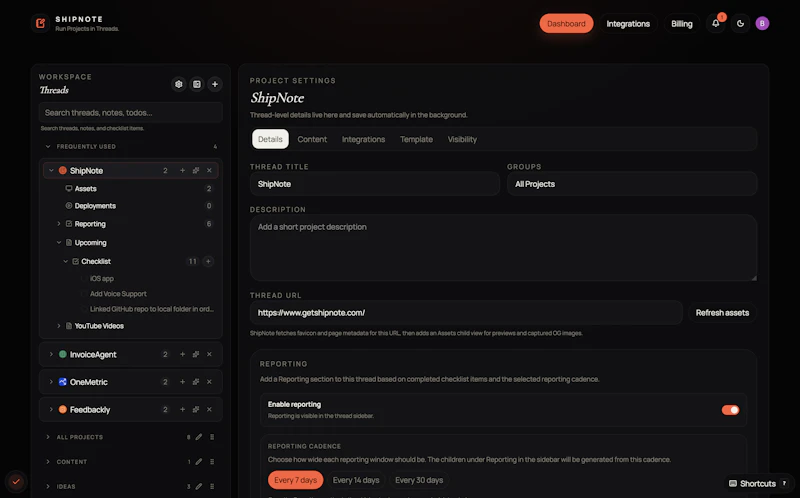Expand the InvoiceAgent thread
800x498 pixels.
(51, 354)
